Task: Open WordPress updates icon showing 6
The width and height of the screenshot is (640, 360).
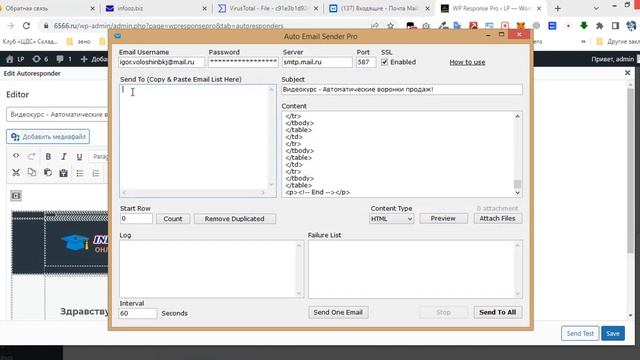Action: 40,59
